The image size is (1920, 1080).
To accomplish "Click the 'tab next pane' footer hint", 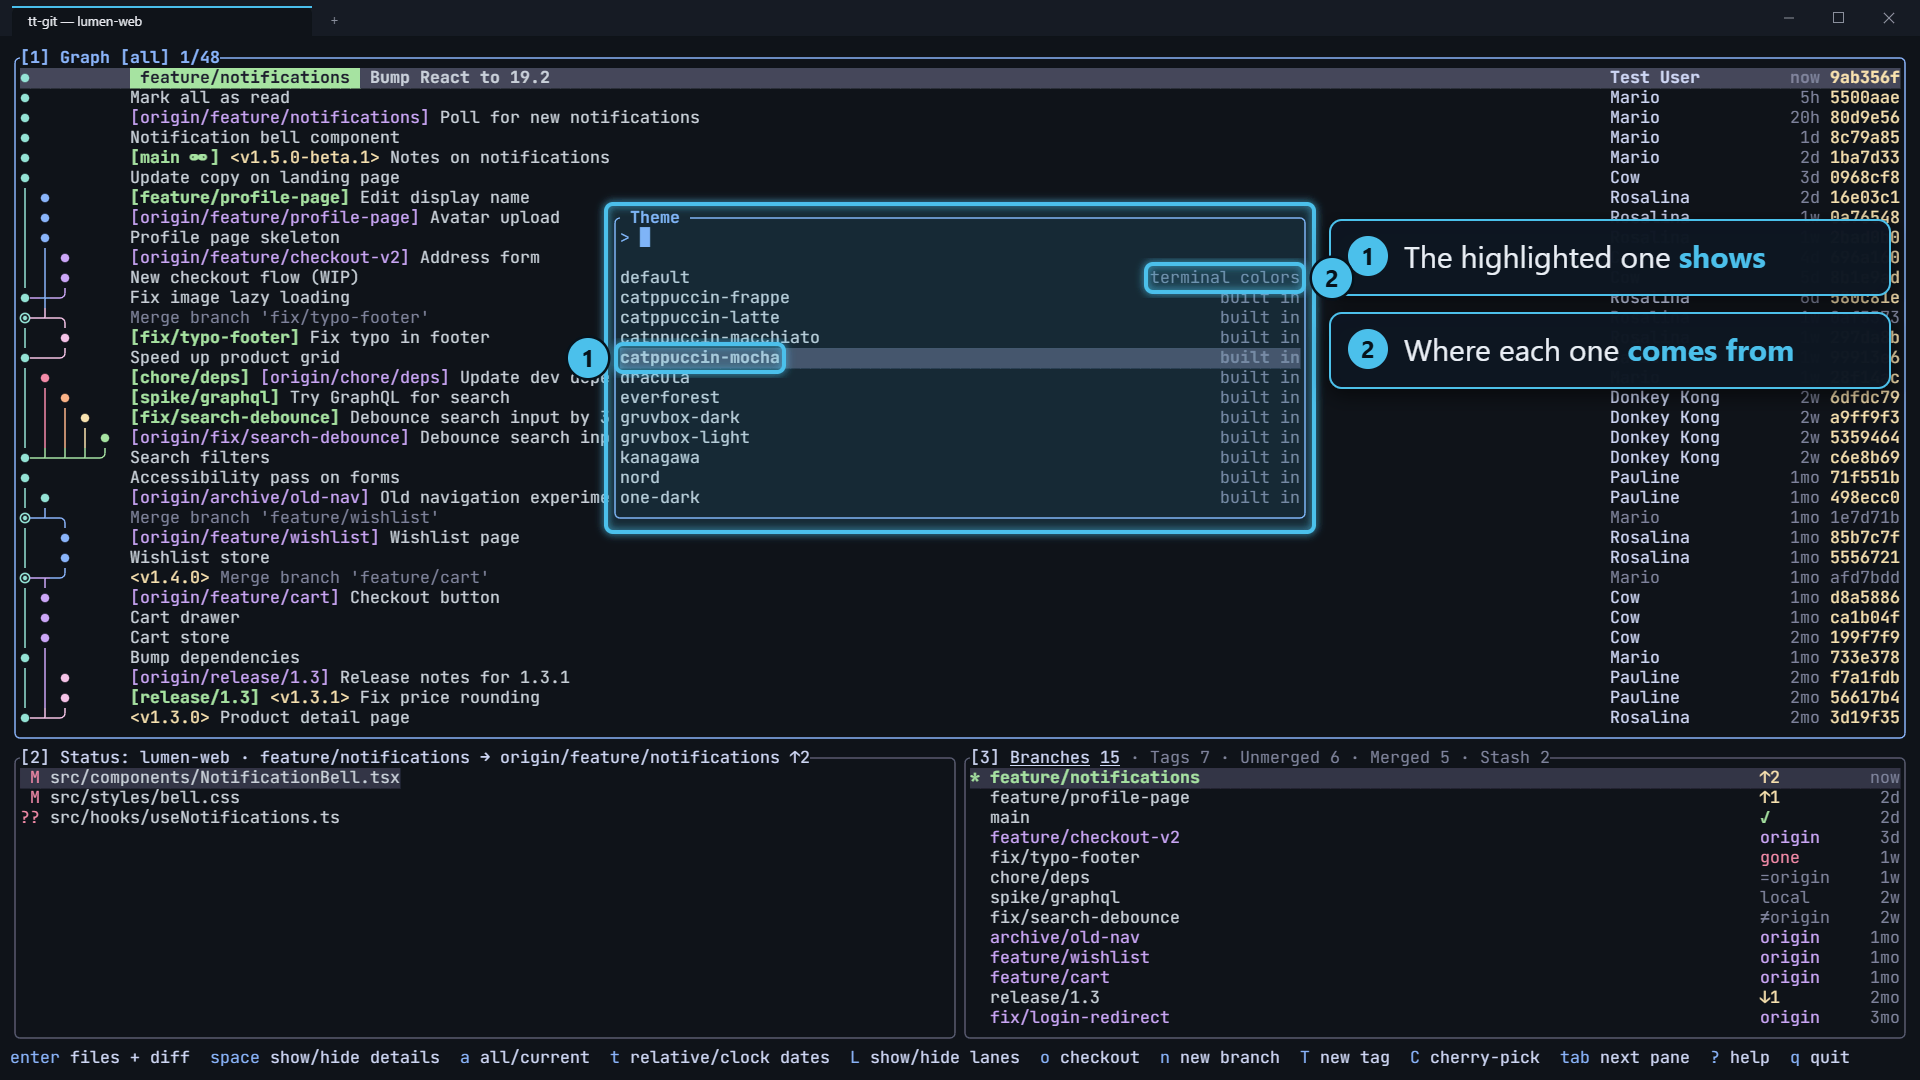I will [1625, 1057].
